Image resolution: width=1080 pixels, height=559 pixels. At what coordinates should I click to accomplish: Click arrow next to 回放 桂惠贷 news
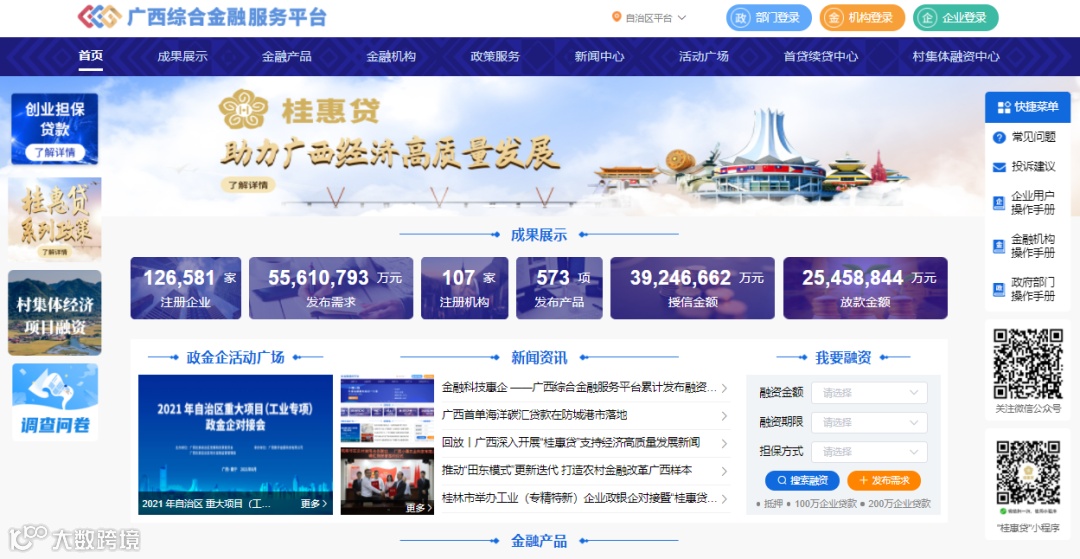click(x=724, y=443)
